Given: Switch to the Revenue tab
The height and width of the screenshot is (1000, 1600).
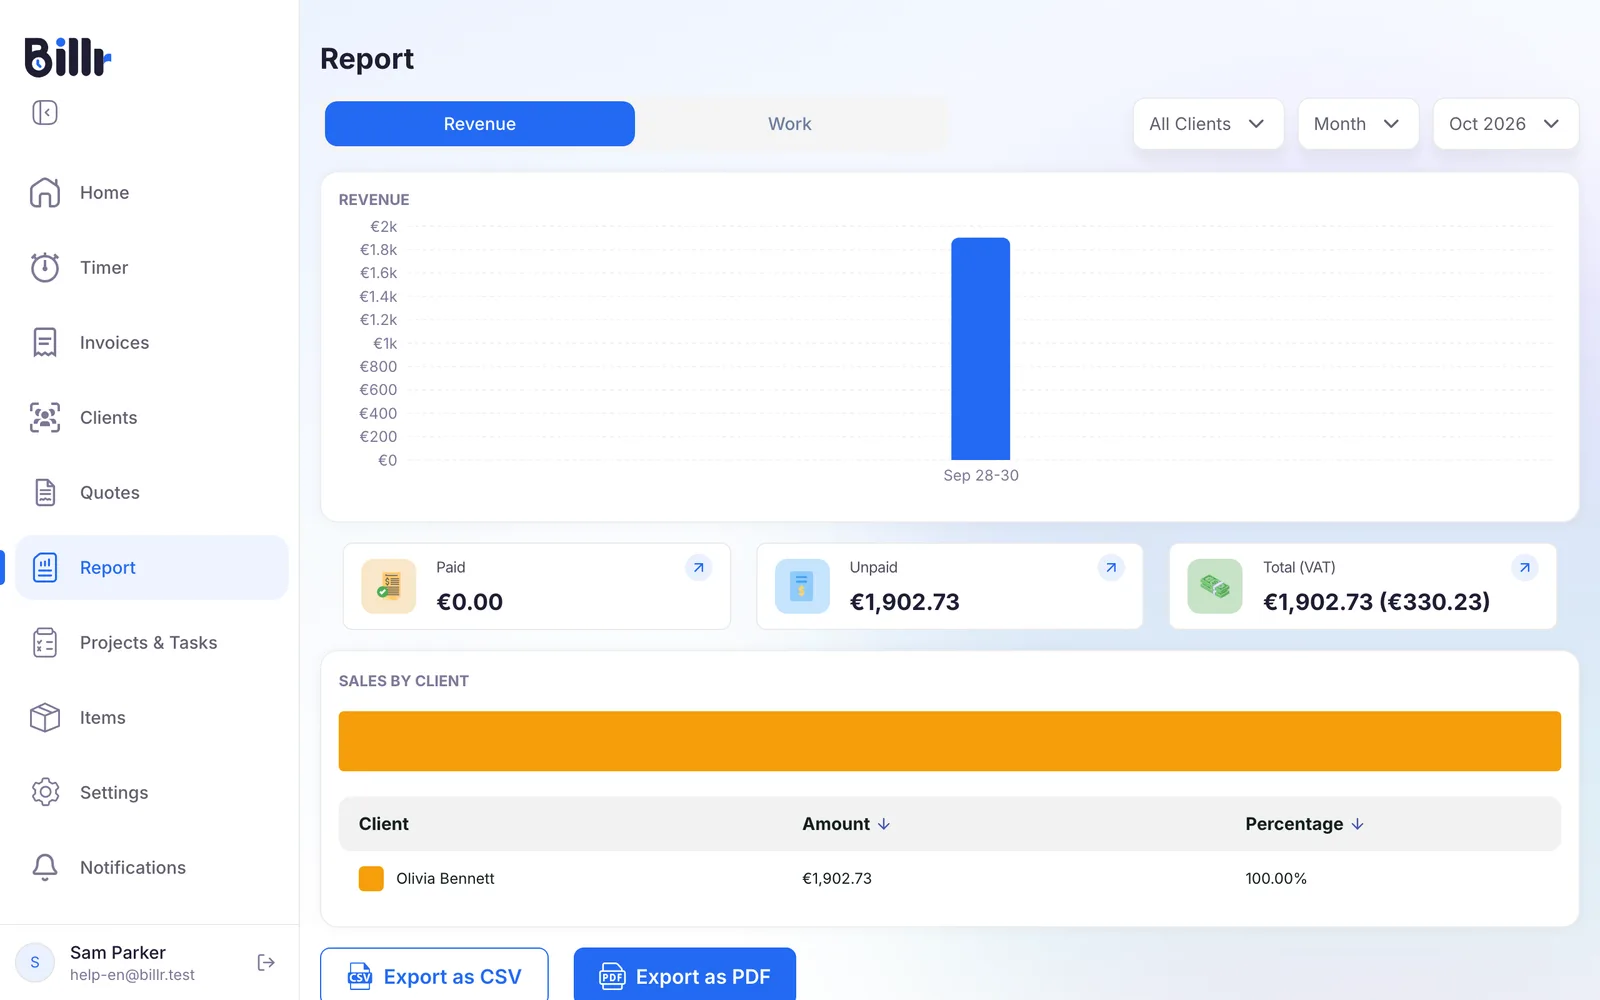Looking at the screenshot, I should click(x=480, y=124).
